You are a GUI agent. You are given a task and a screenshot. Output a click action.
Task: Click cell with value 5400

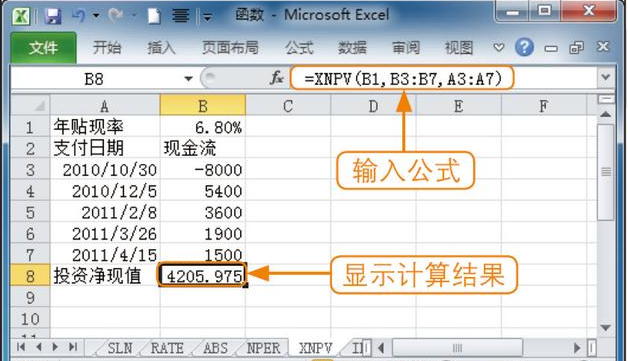[x=203, y=191]
